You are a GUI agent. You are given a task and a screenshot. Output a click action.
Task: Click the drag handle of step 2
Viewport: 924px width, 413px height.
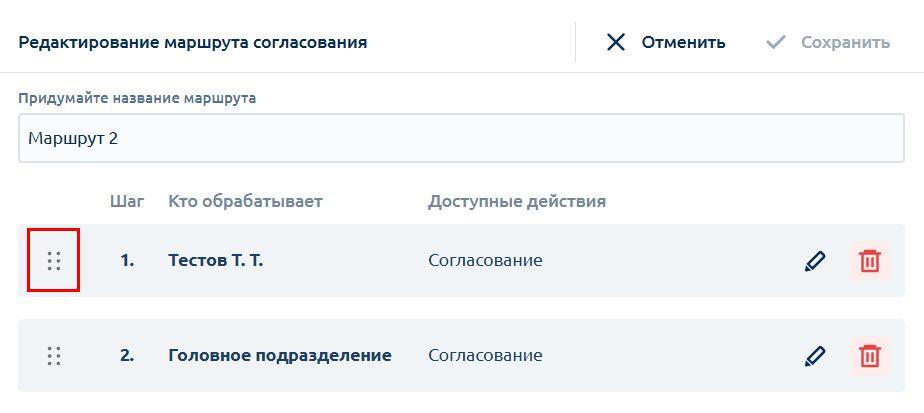pyautogui.click(x=54, y=356)
